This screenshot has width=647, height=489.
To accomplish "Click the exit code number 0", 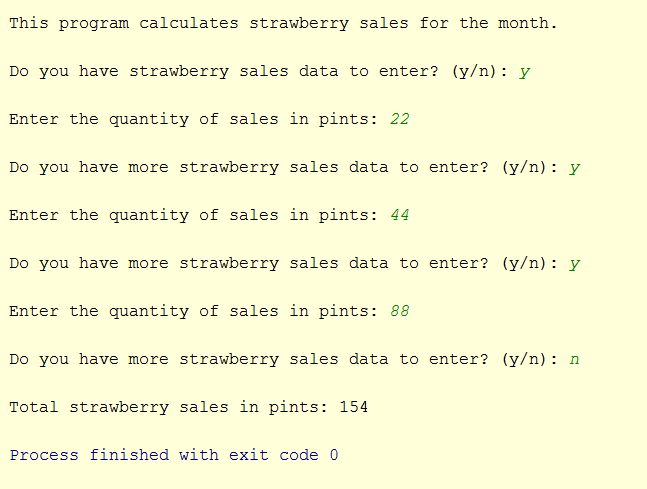I will 334,455.
